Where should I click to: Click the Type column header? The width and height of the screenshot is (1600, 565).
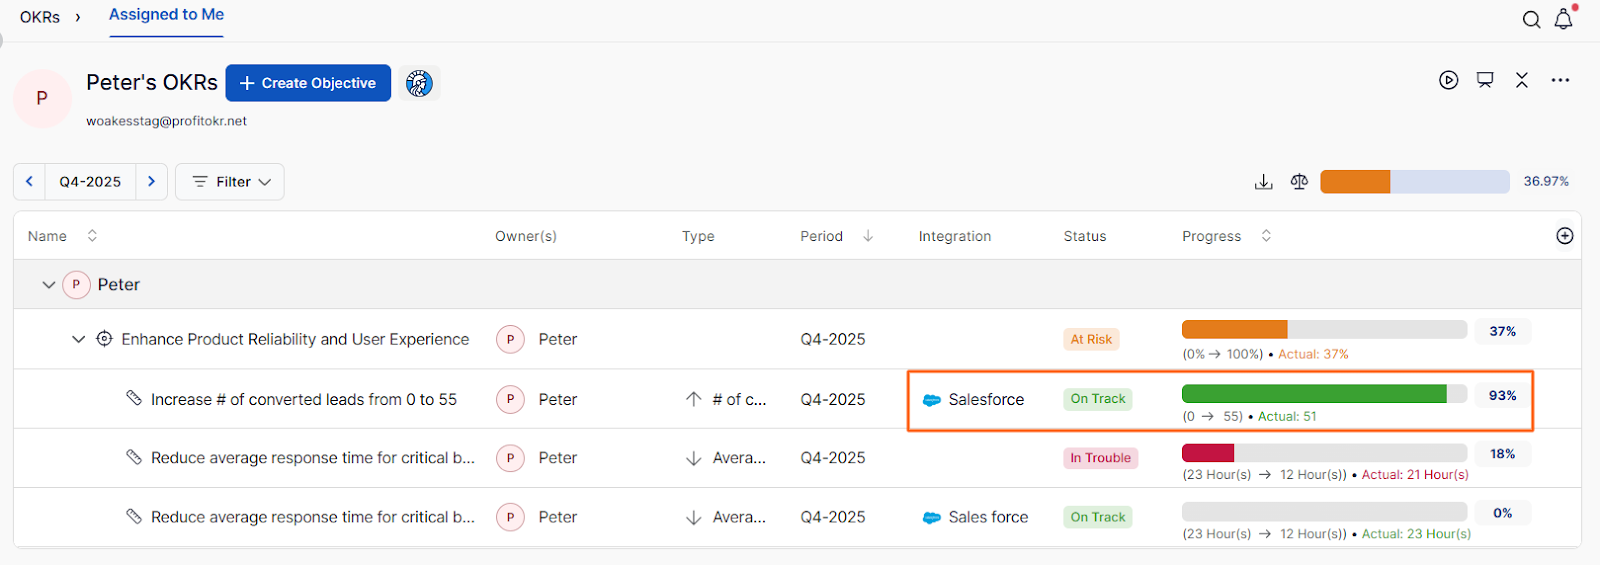tap(698, 236)
